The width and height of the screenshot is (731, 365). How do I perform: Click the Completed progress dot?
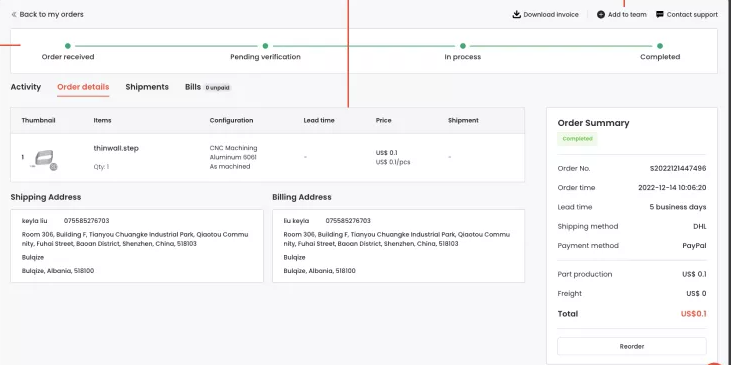pos(660,46)
